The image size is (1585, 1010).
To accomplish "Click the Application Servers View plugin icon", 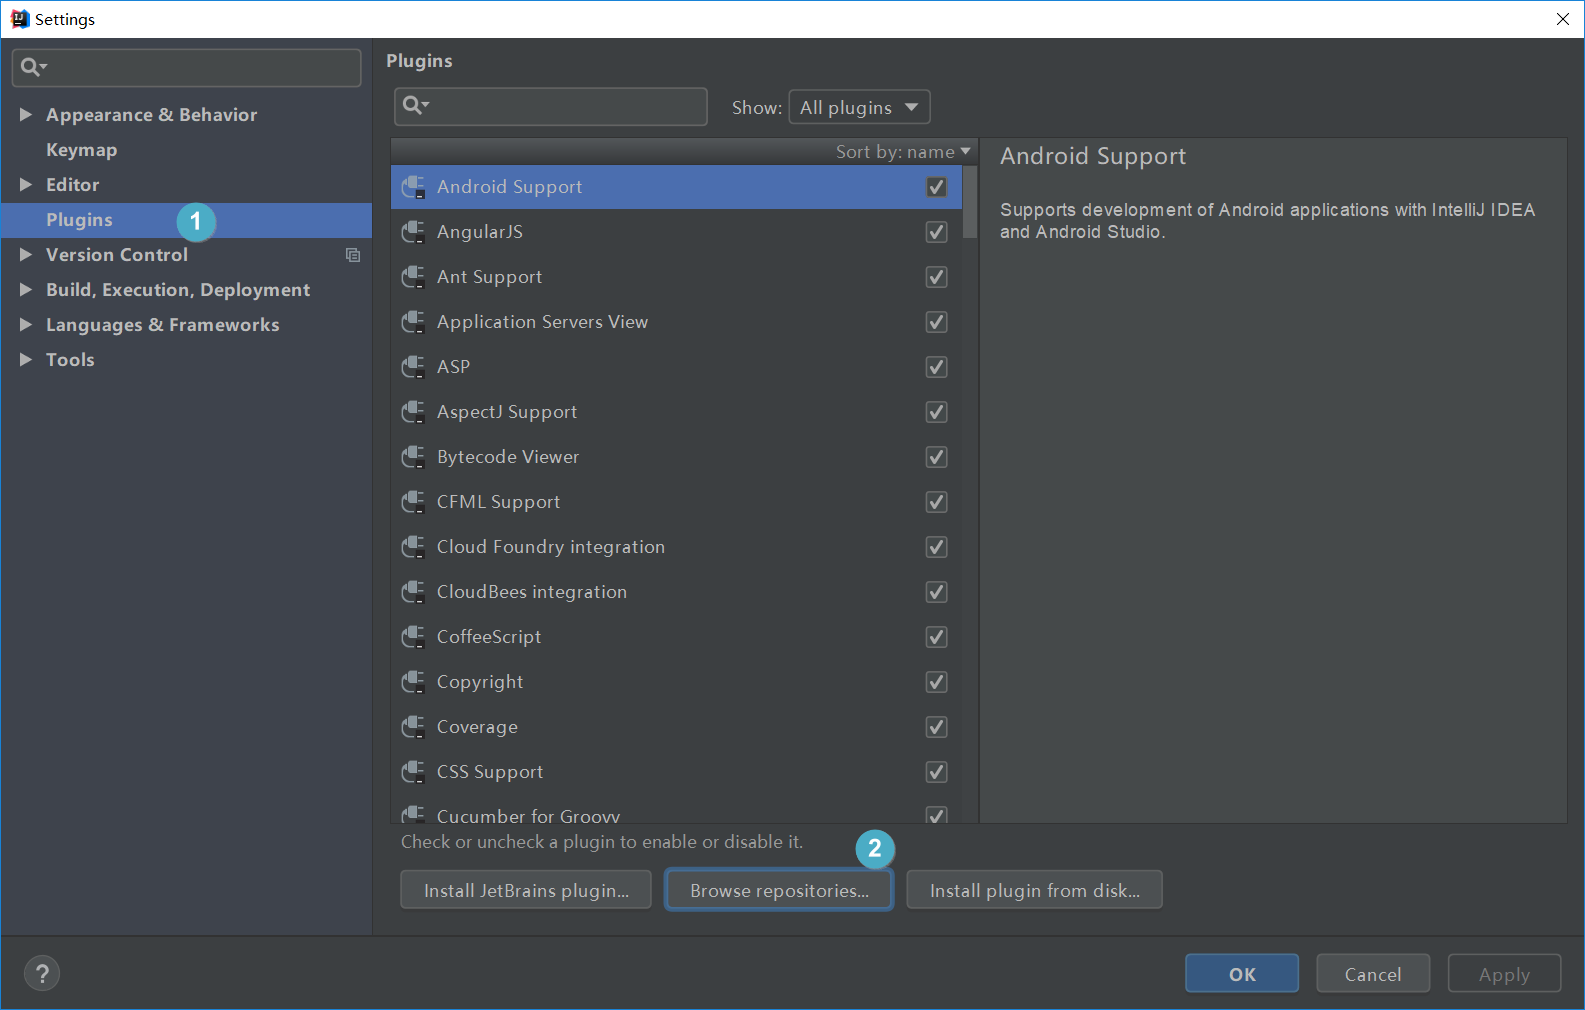I will [413, 322].
